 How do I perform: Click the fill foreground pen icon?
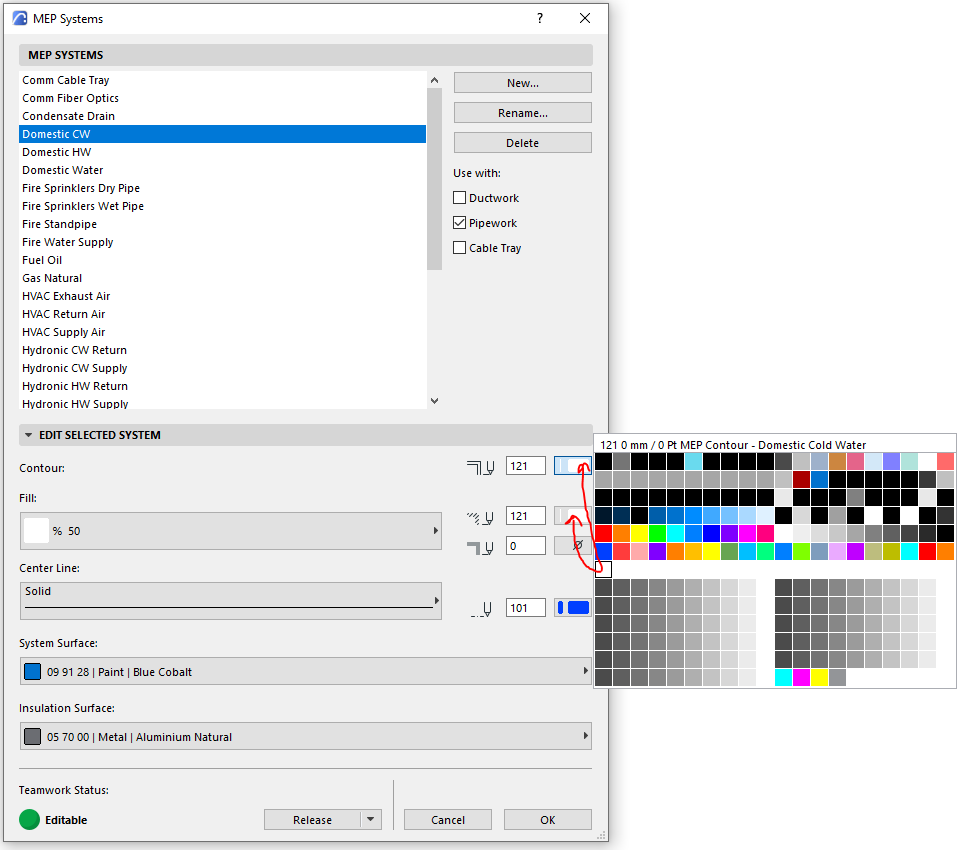(481, 518)
